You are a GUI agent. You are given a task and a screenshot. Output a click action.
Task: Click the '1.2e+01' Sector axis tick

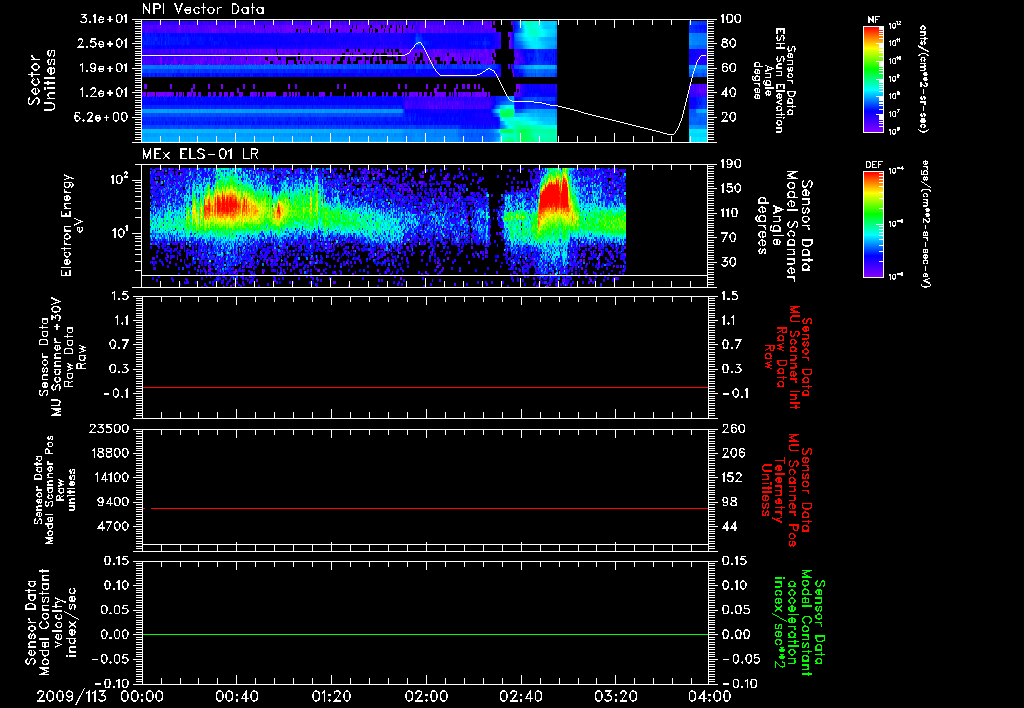(x=104, y=93)
